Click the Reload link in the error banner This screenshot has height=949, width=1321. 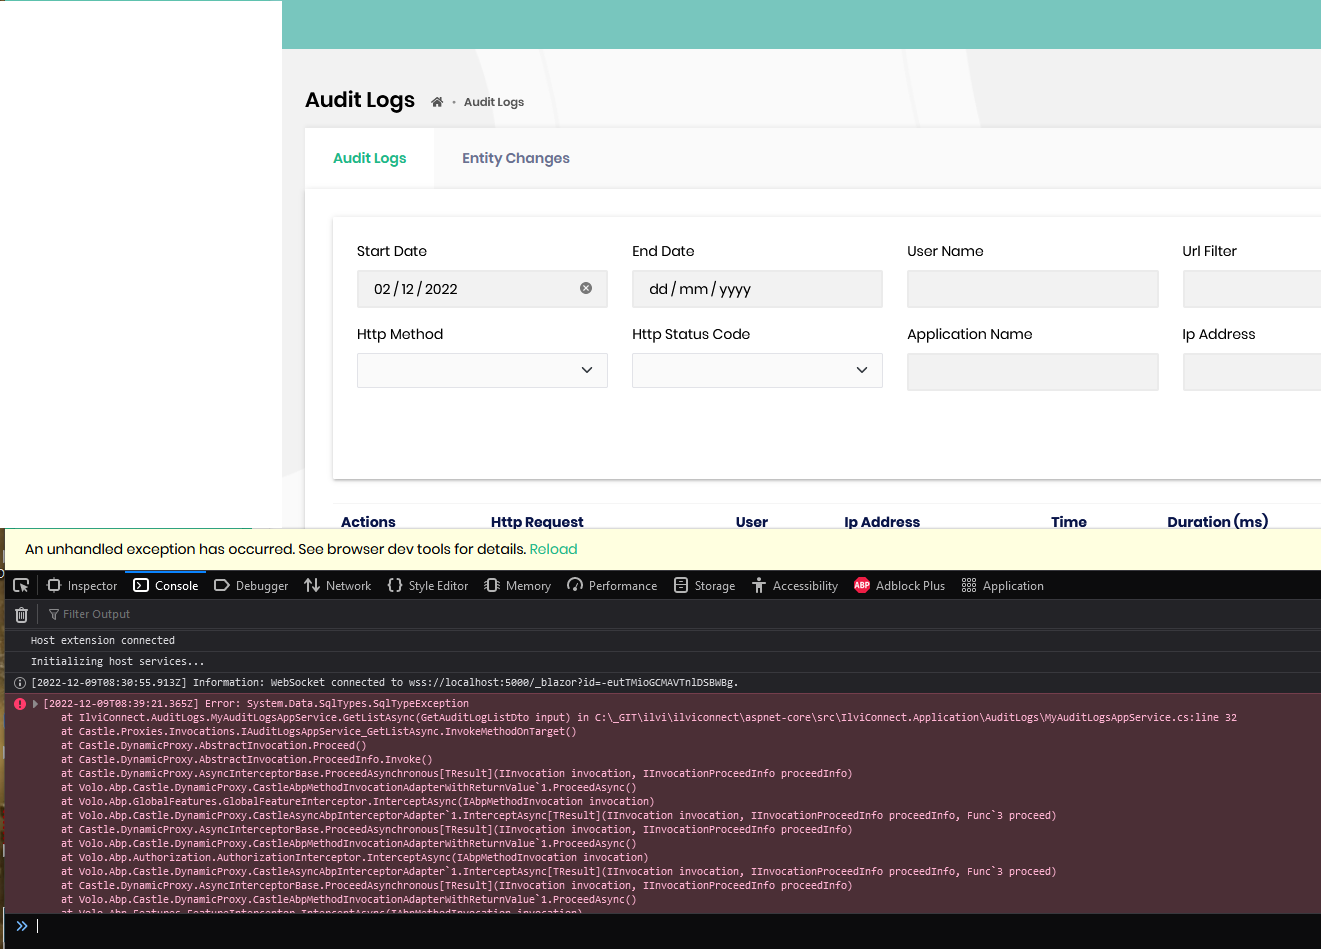(553, 549)
